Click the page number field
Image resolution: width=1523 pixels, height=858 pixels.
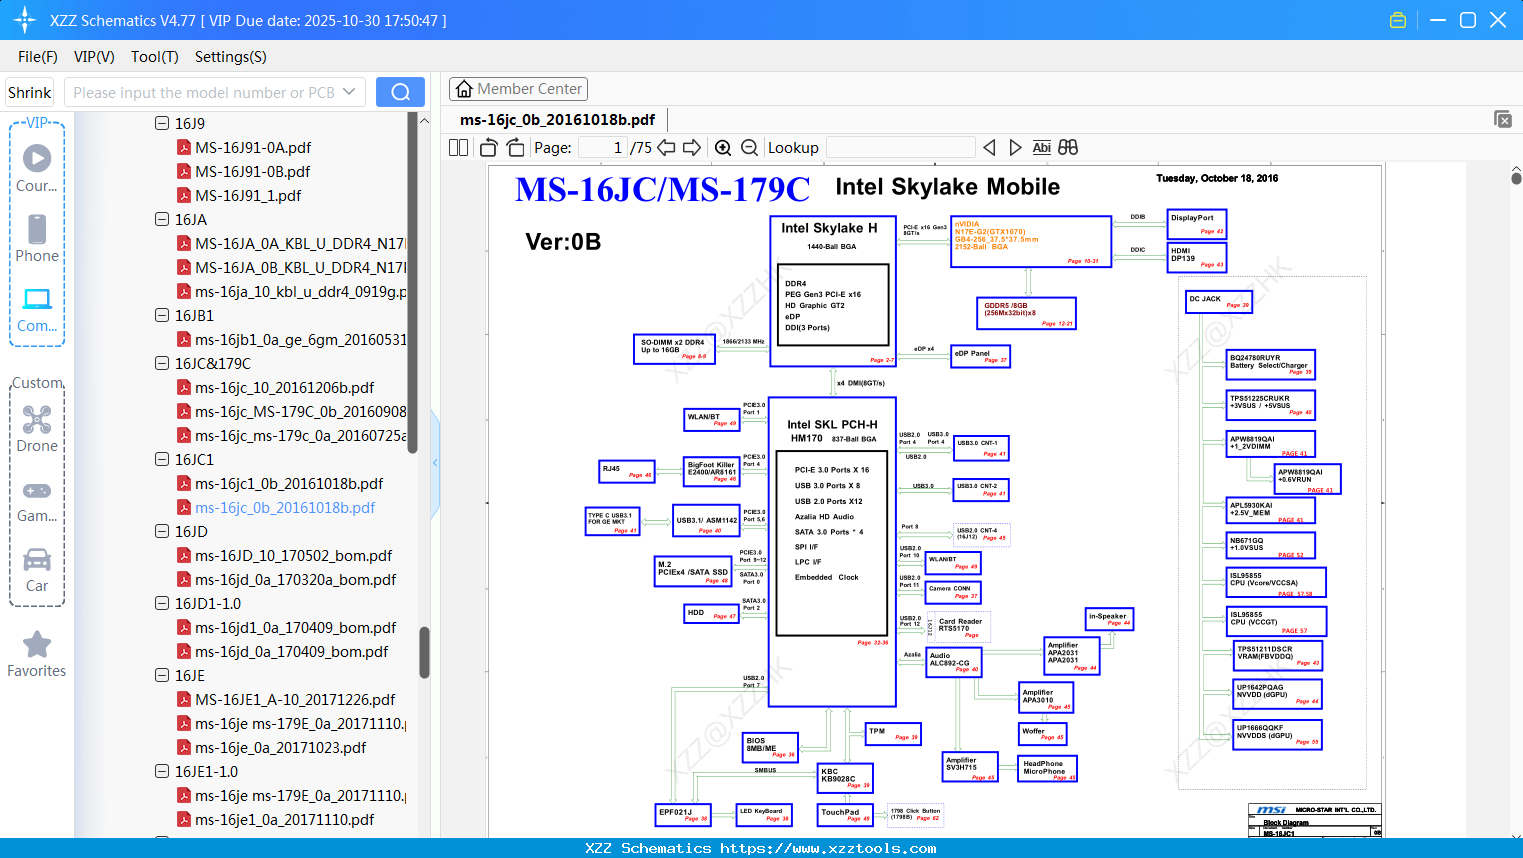(603, 148)
